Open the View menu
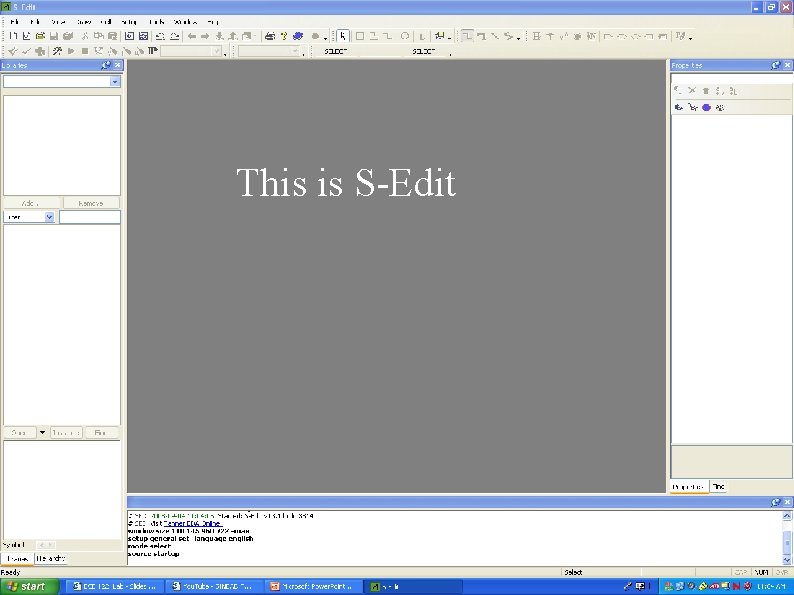794x595 pixels. pyautogui.click(x=58, y=22)
